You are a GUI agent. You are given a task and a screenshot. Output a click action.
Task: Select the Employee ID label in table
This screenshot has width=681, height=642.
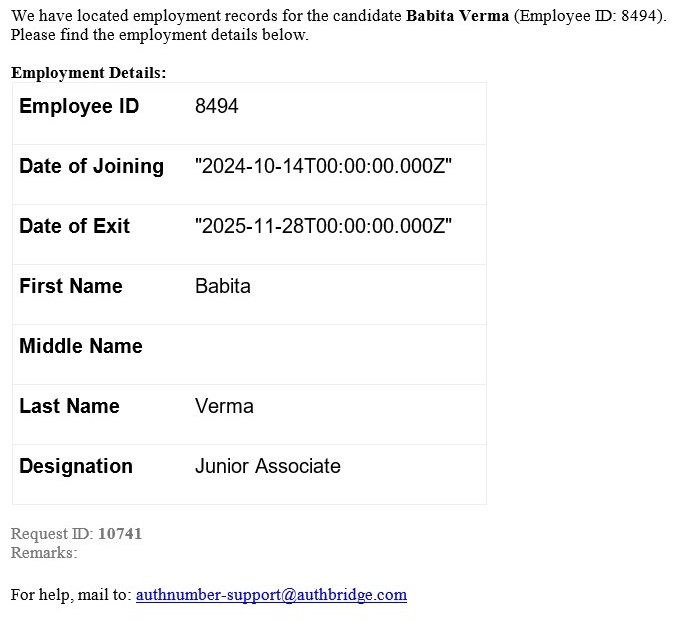[79, 107]
